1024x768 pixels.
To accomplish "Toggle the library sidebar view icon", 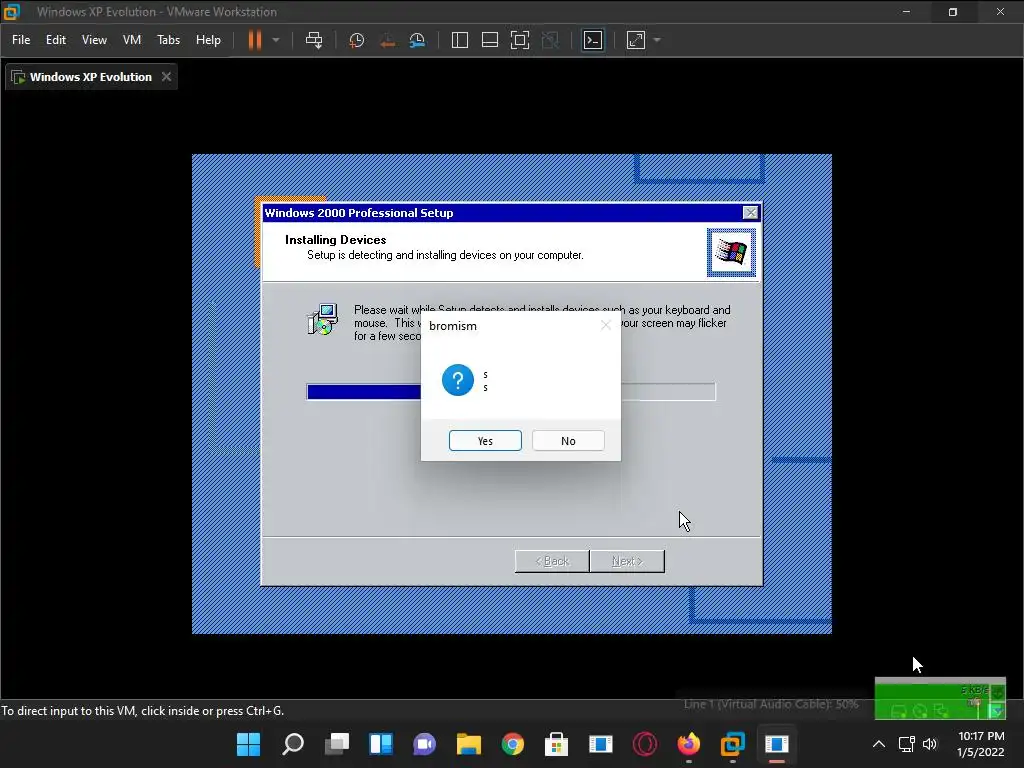I will coord(460,40).
